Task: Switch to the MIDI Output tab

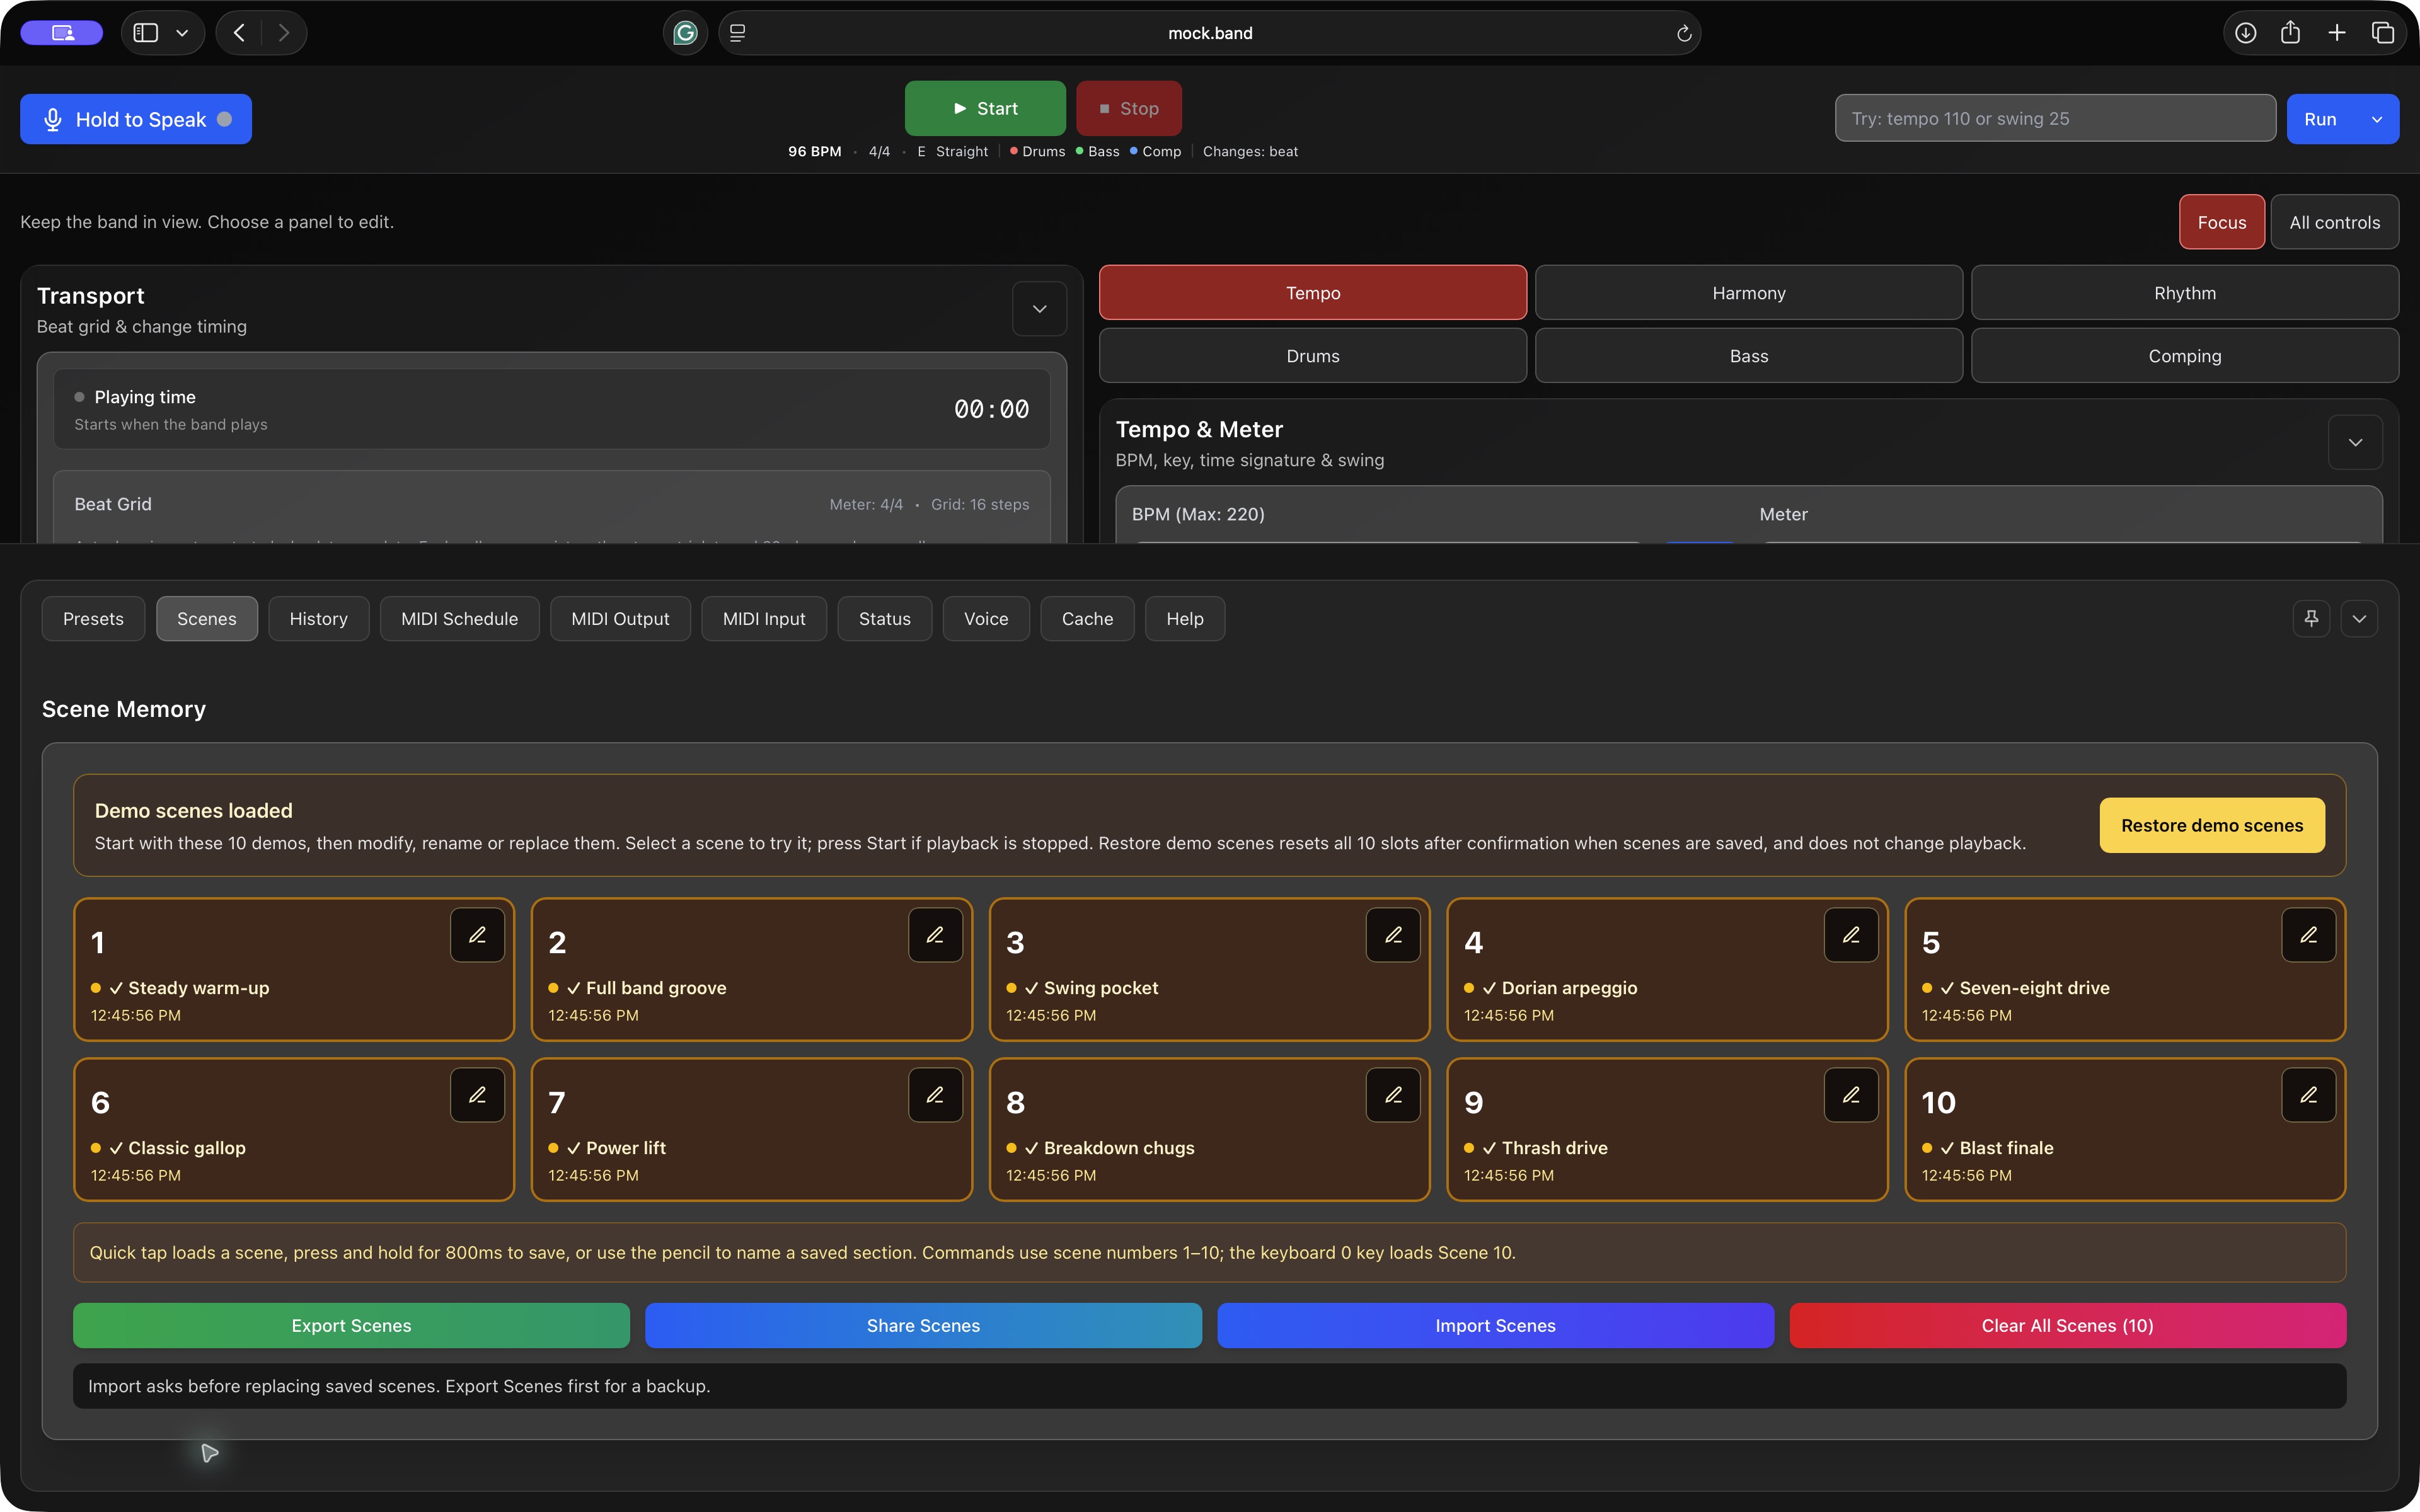Action: coord(620,619)
